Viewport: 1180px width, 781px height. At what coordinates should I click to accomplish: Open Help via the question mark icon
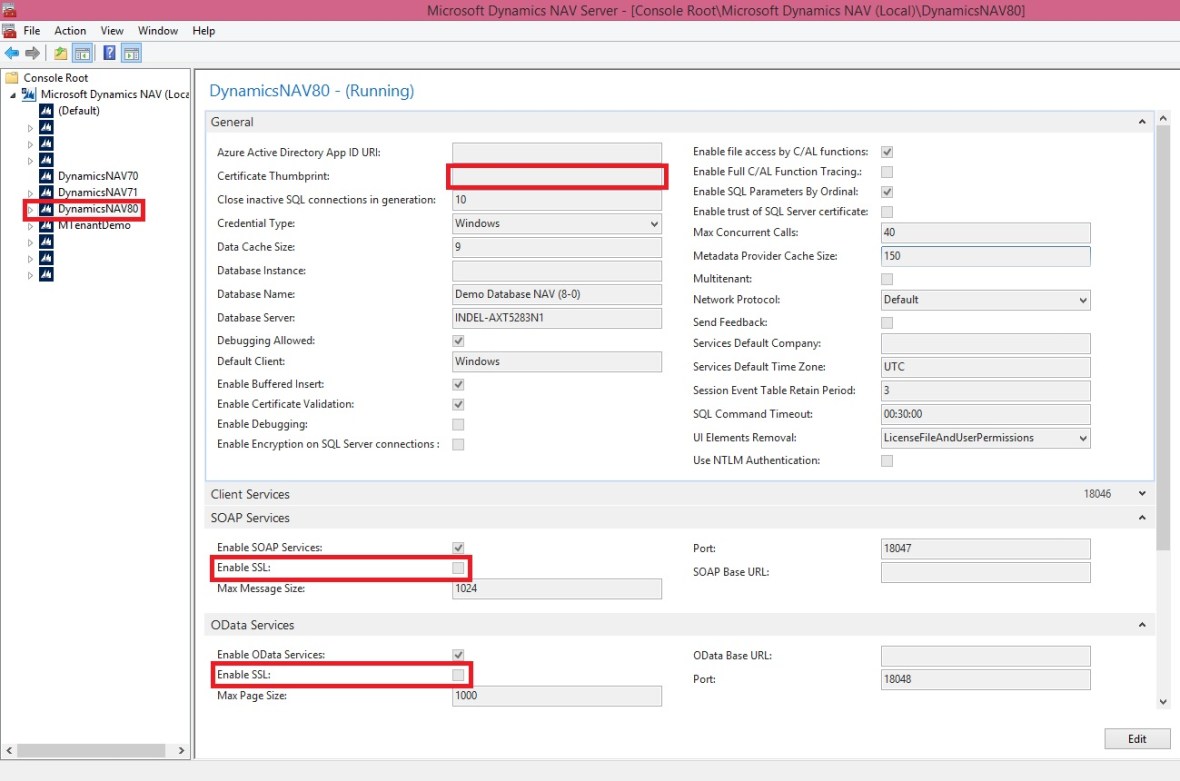pyautogui.click(x=109, y=53)
